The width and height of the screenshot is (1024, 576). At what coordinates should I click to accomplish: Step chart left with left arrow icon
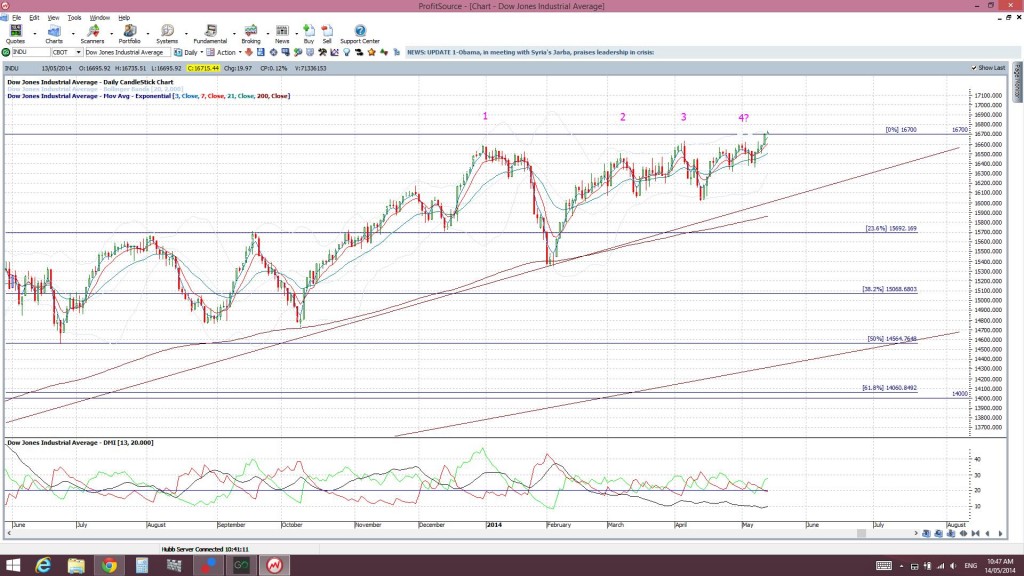[987, 534]
